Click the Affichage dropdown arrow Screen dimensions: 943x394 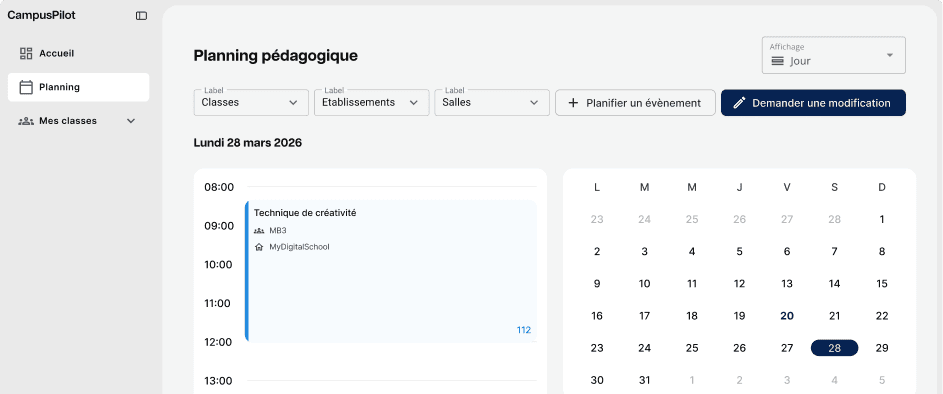pos(889,55)
